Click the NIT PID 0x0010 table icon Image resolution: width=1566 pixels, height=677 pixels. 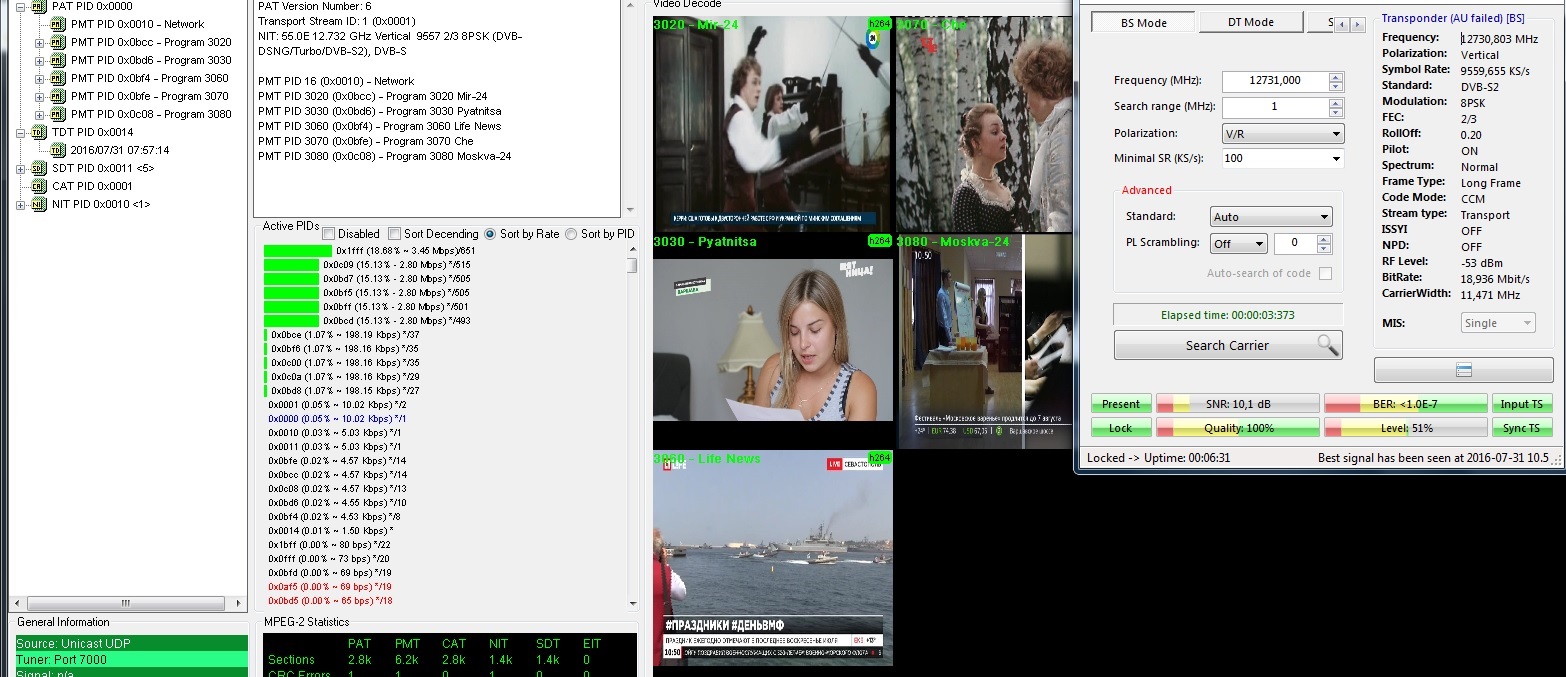(x=39, y=204)
